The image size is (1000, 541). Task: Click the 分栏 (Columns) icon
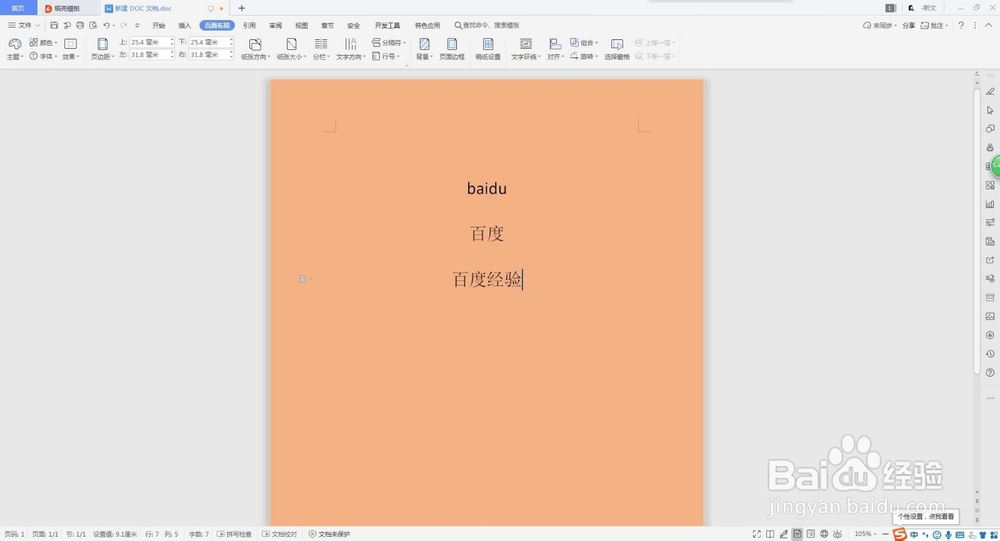321,44
